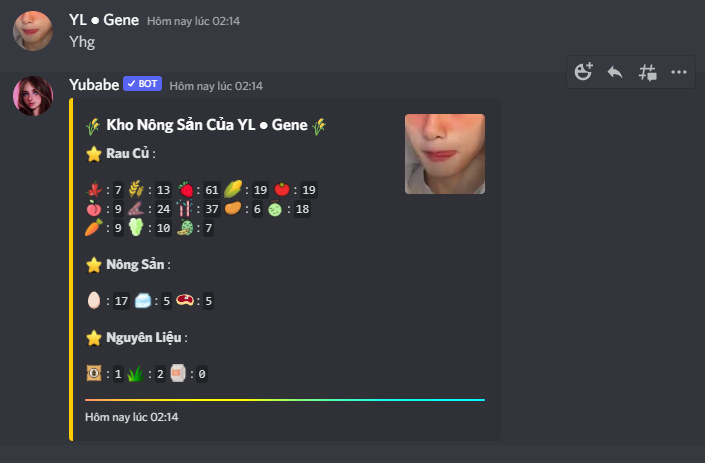
Task: Click the milk emoji with count 5
Action: 143,300
